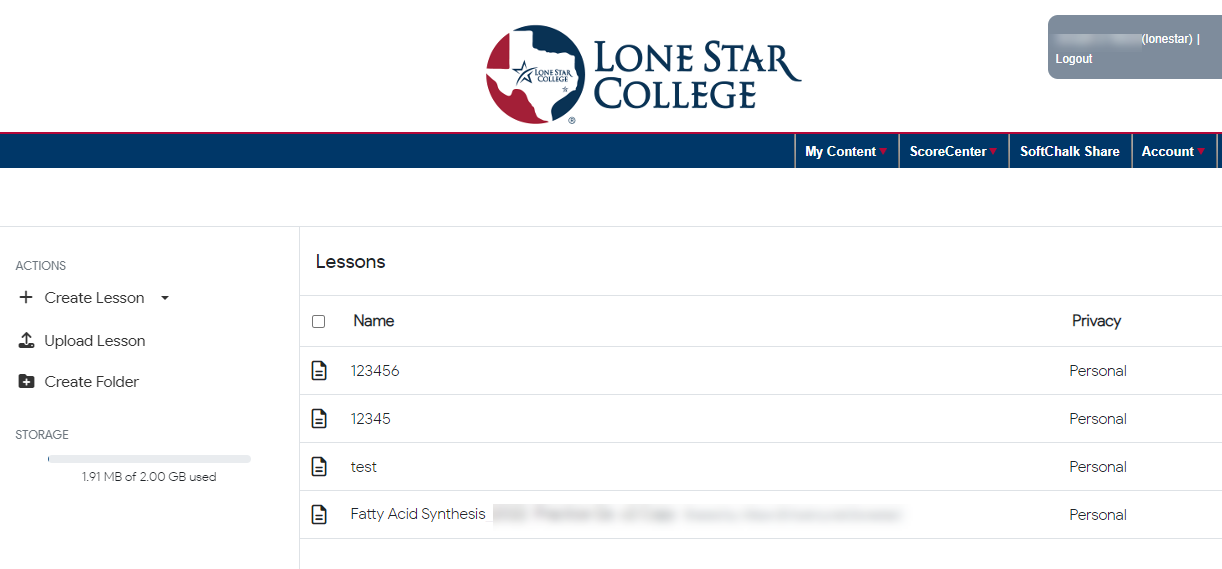Click the document icon beside test lesson
Screen dimensions: 1222x569
[x=319, y=467]
